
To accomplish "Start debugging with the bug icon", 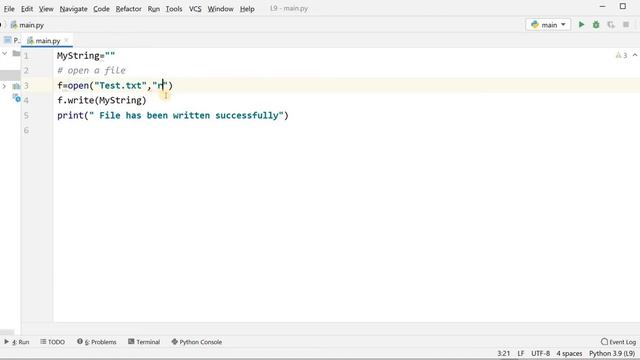I will [x=596, y=25].
